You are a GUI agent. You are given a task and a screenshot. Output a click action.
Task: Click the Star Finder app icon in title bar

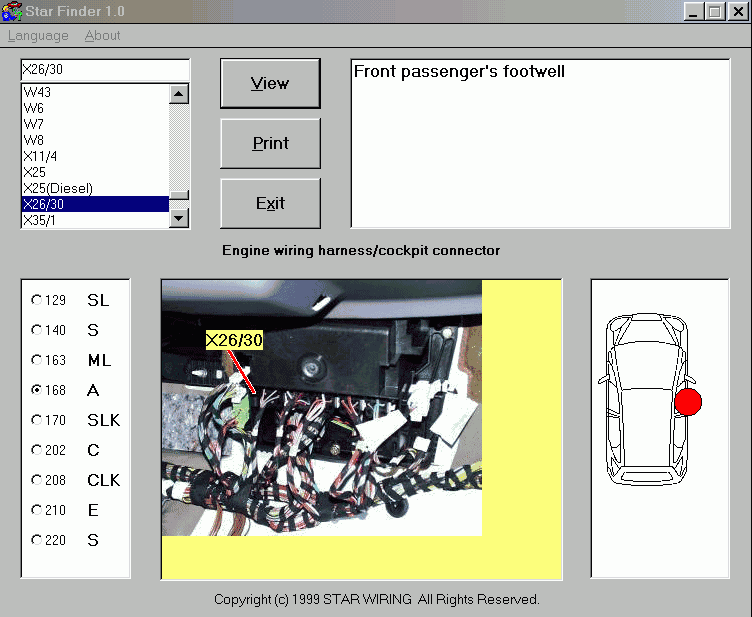[x=12, y=11]
